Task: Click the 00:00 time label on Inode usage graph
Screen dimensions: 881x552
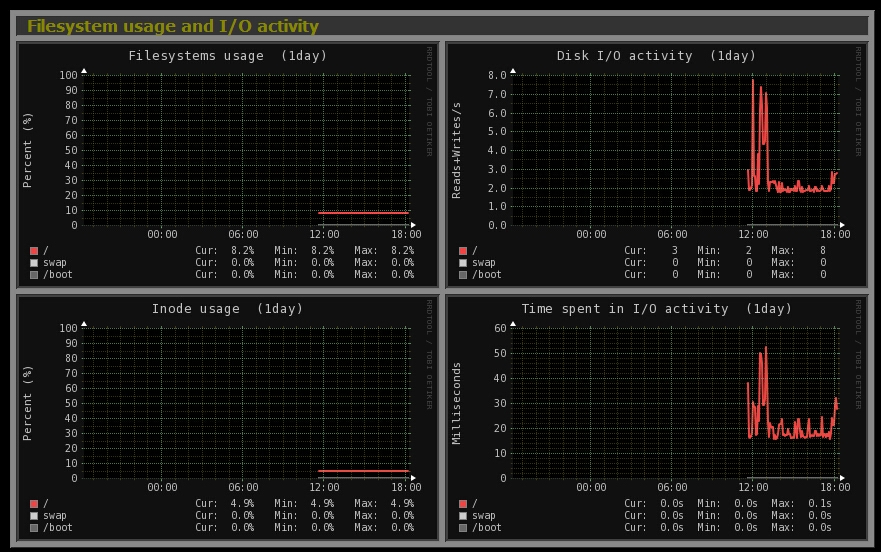Action: (x=162, y=487)
